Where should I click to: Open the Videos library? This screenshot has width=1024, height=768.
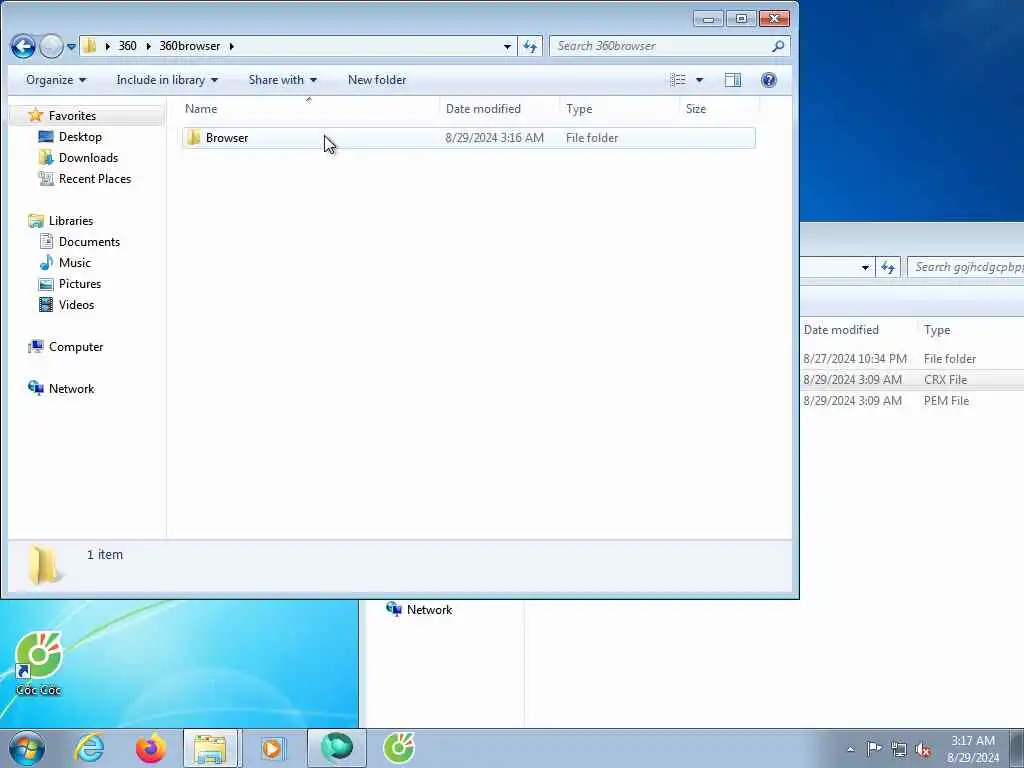pos(76,304)
